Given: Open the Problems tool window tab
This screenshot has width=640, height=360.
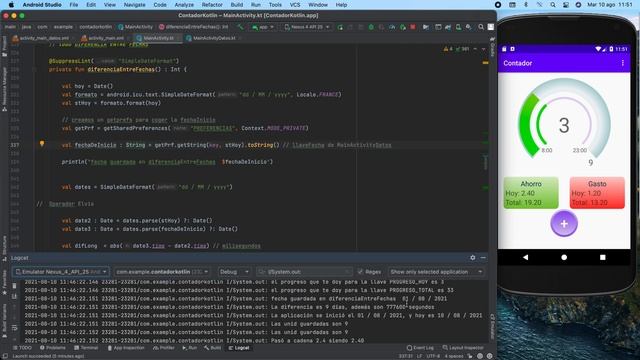Looking at the screenshot, I should [53, 348].
